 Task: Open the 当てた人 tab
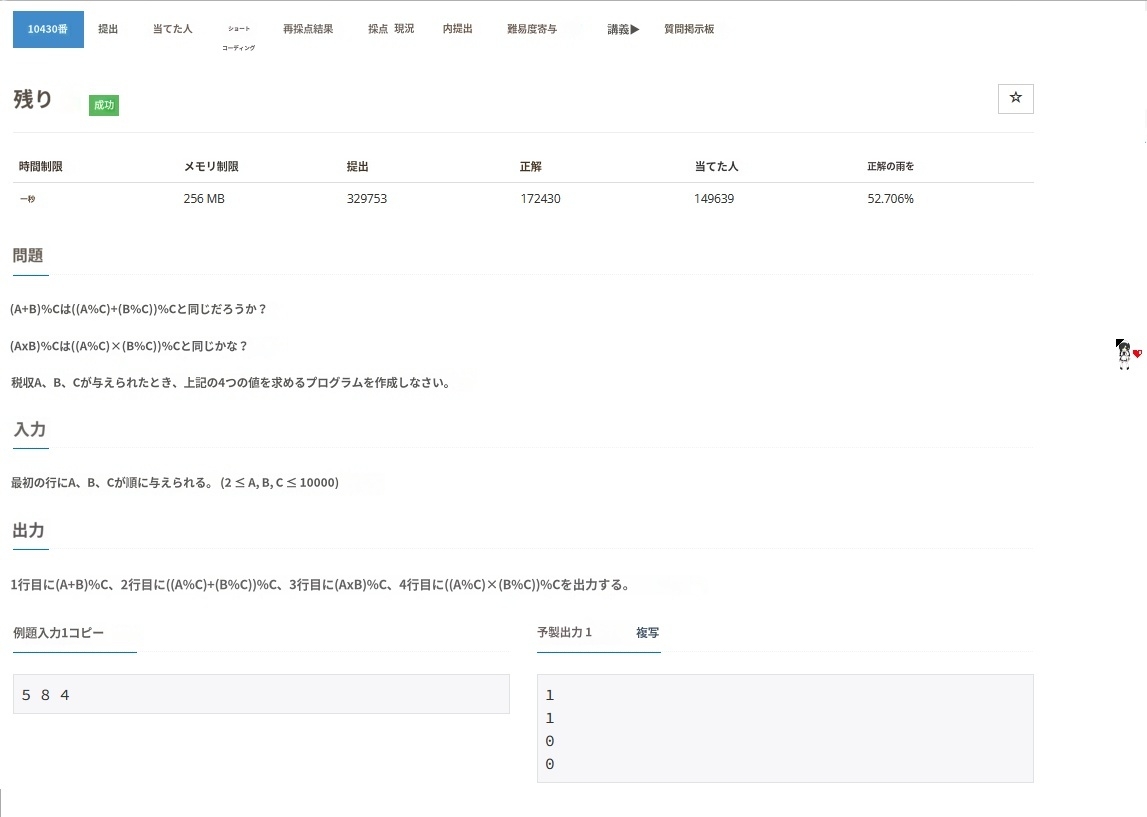(172, 29)
